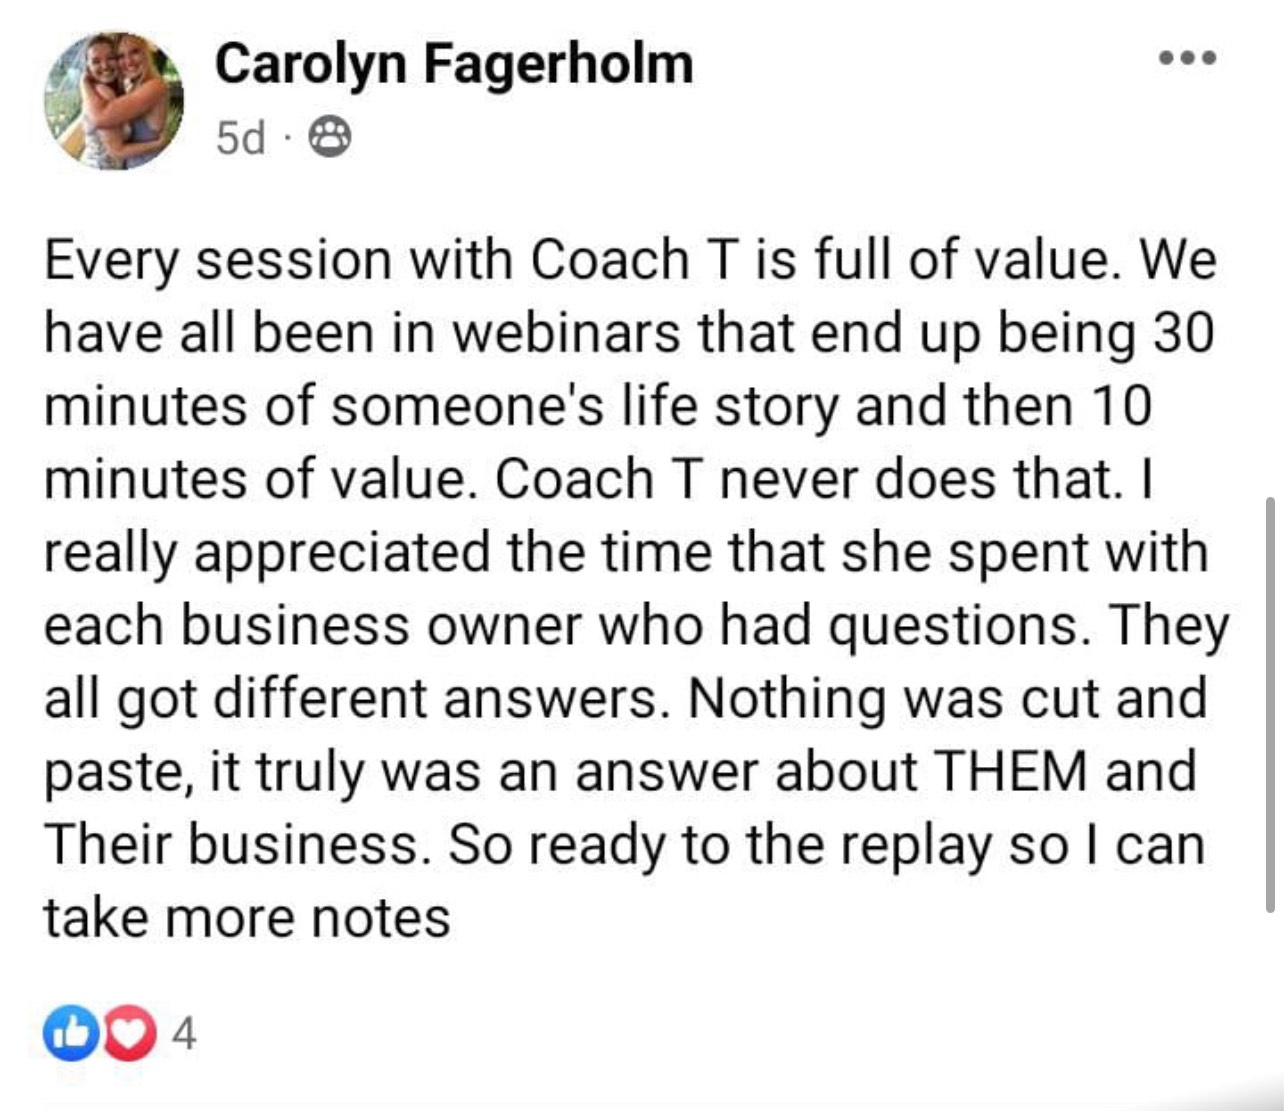Click 'take more notes' at post end
The height and width of the screenshot is (1111, 1284).
pyautogui.click(x=246, y=918)
